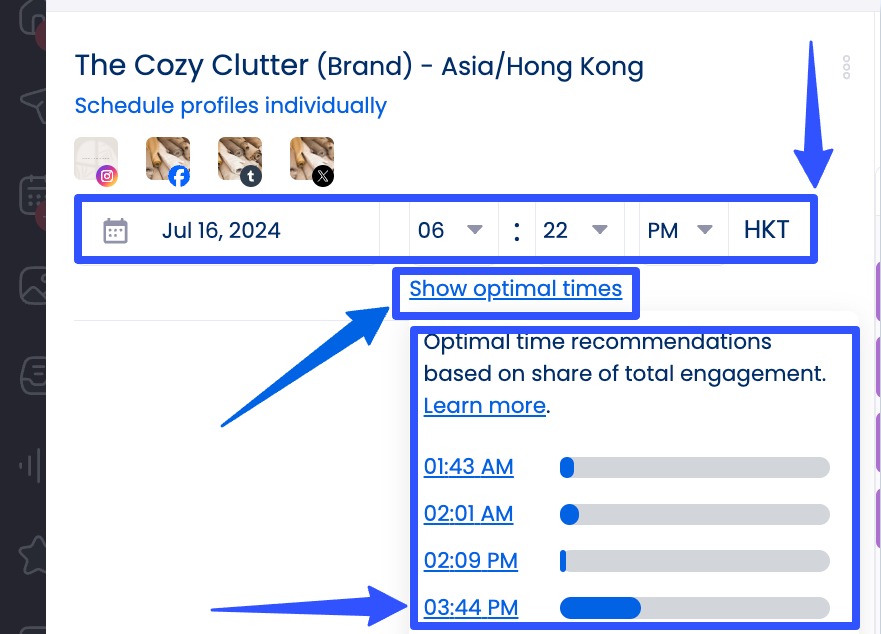Expand the AM/PM dropdown
Image resolution: width=881 pixels, height=634 pixels.
(x=680, y=231)
